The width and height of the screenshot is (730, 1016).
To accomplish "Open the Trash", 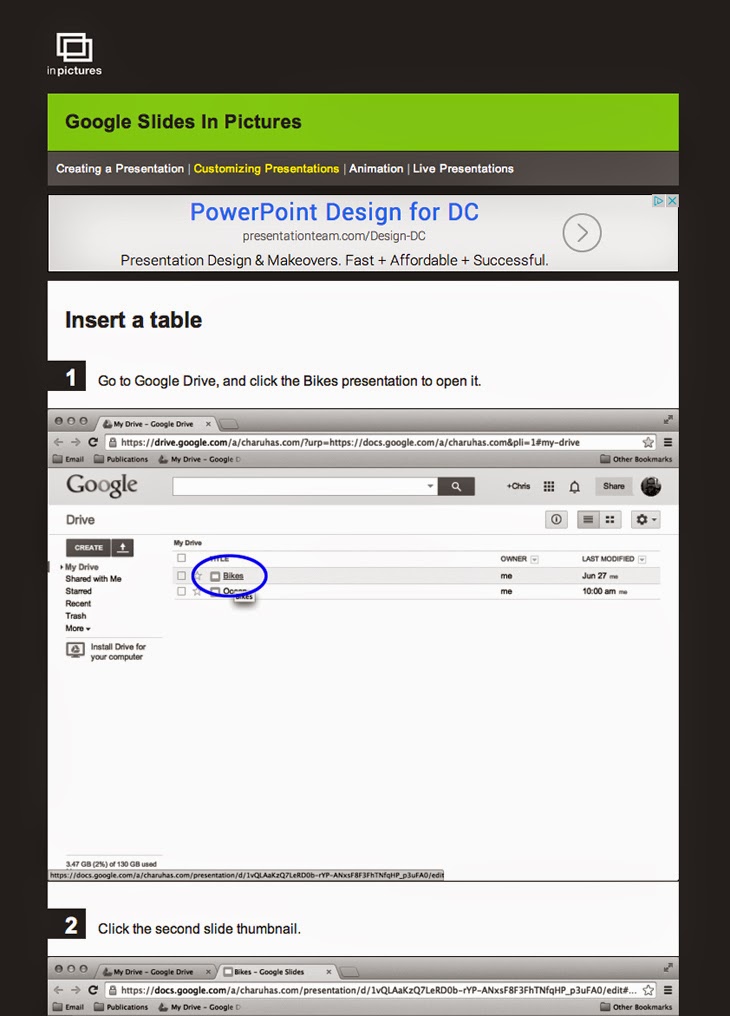I will point(75,616).
